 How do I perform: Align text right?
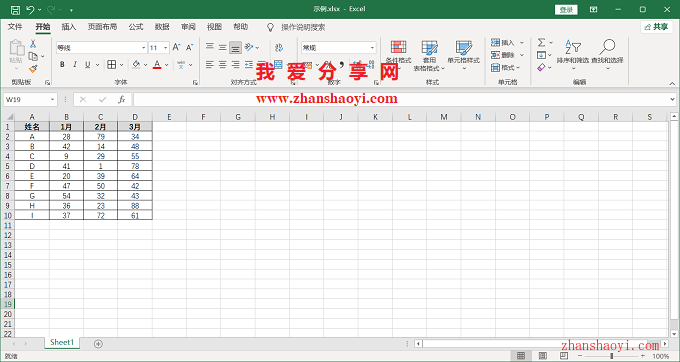click(x=235, y=65)
